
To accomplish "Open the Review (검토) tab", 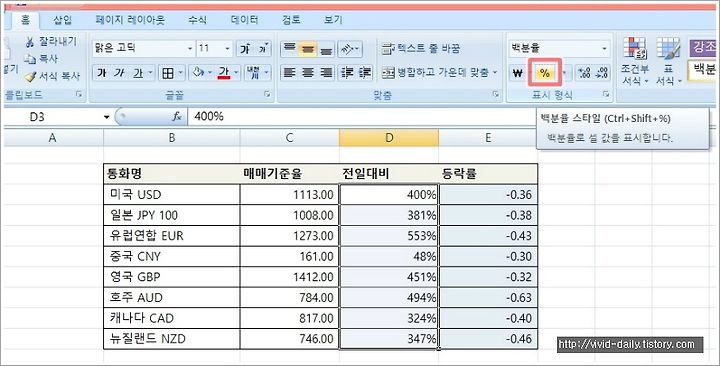I will tap(291, 20).
